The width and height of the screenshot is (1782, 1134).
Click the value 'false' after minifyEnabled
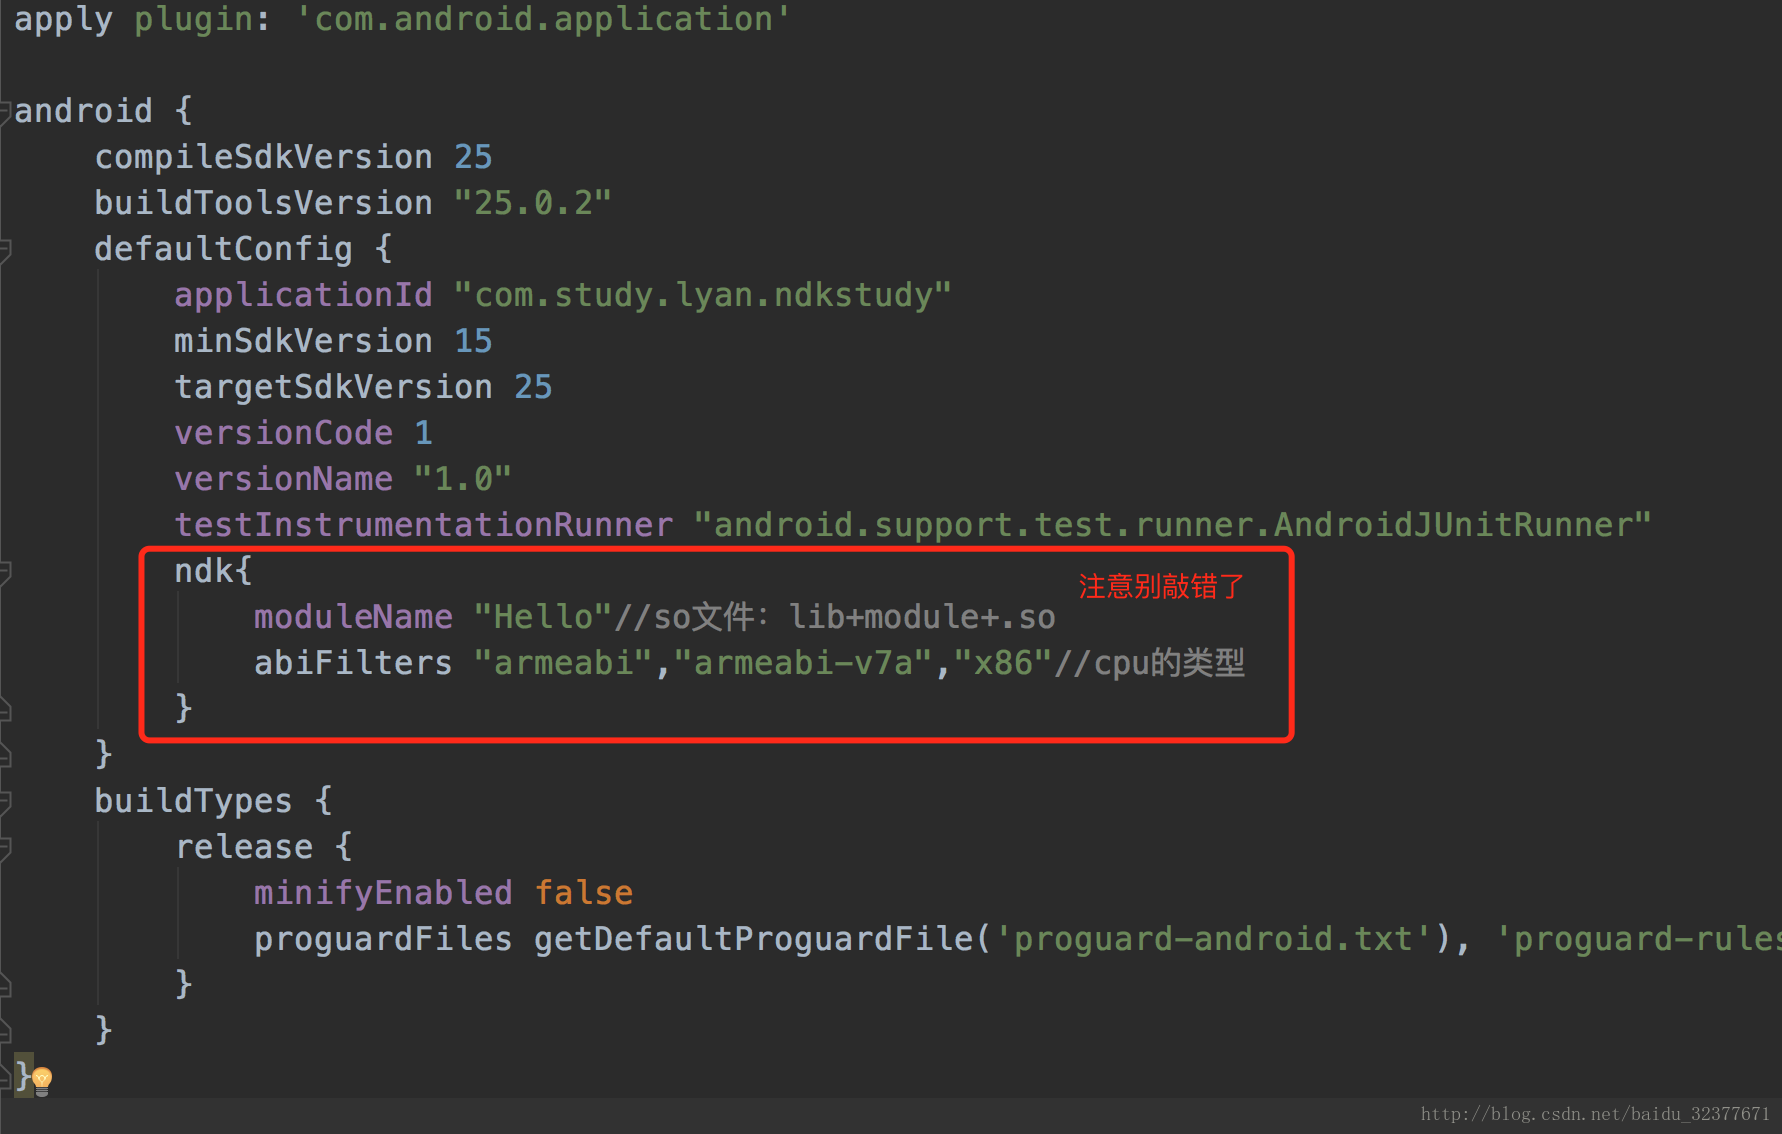pos(583,893)
